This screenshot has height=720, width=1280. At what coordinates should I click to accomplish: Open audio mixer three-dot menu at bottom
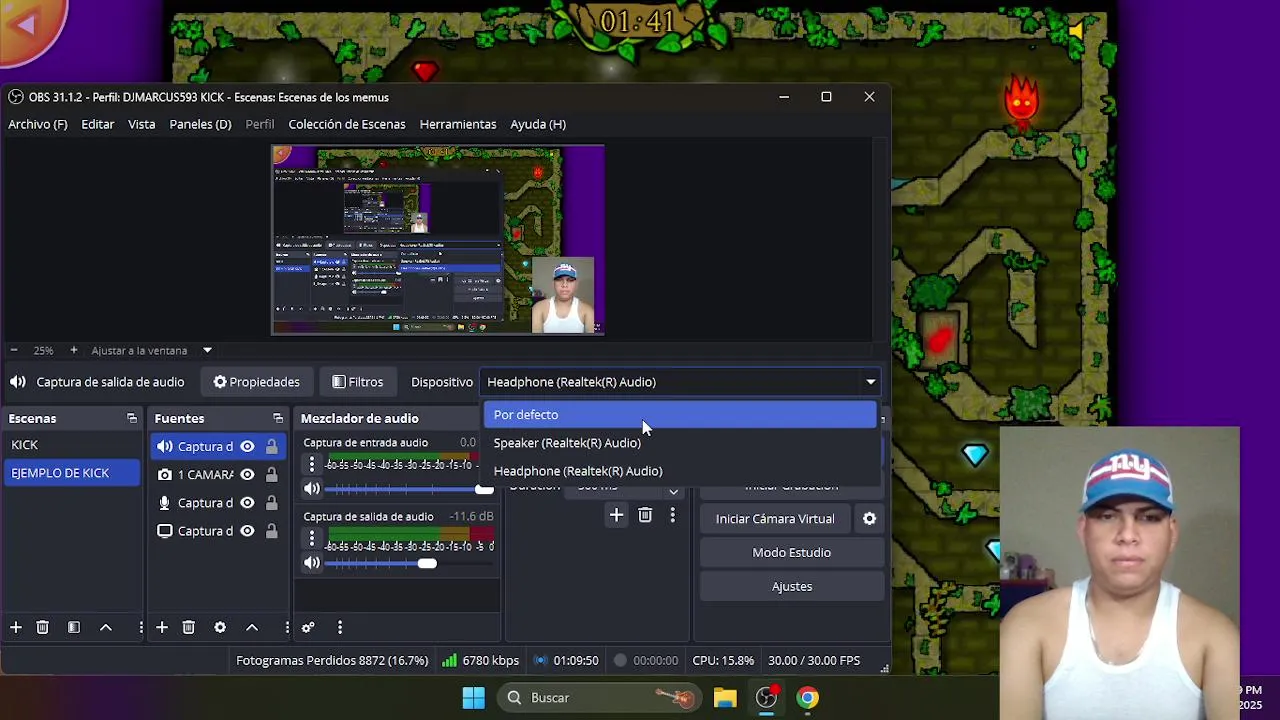pyautogui.click(x=340, y=627)
